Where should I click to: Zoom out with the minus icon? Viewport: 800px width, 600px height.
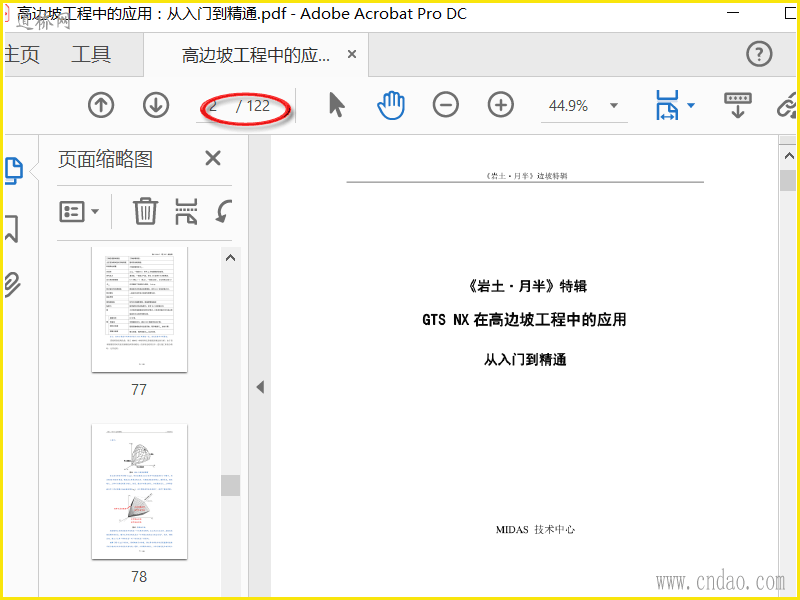[x=446, y=105]
